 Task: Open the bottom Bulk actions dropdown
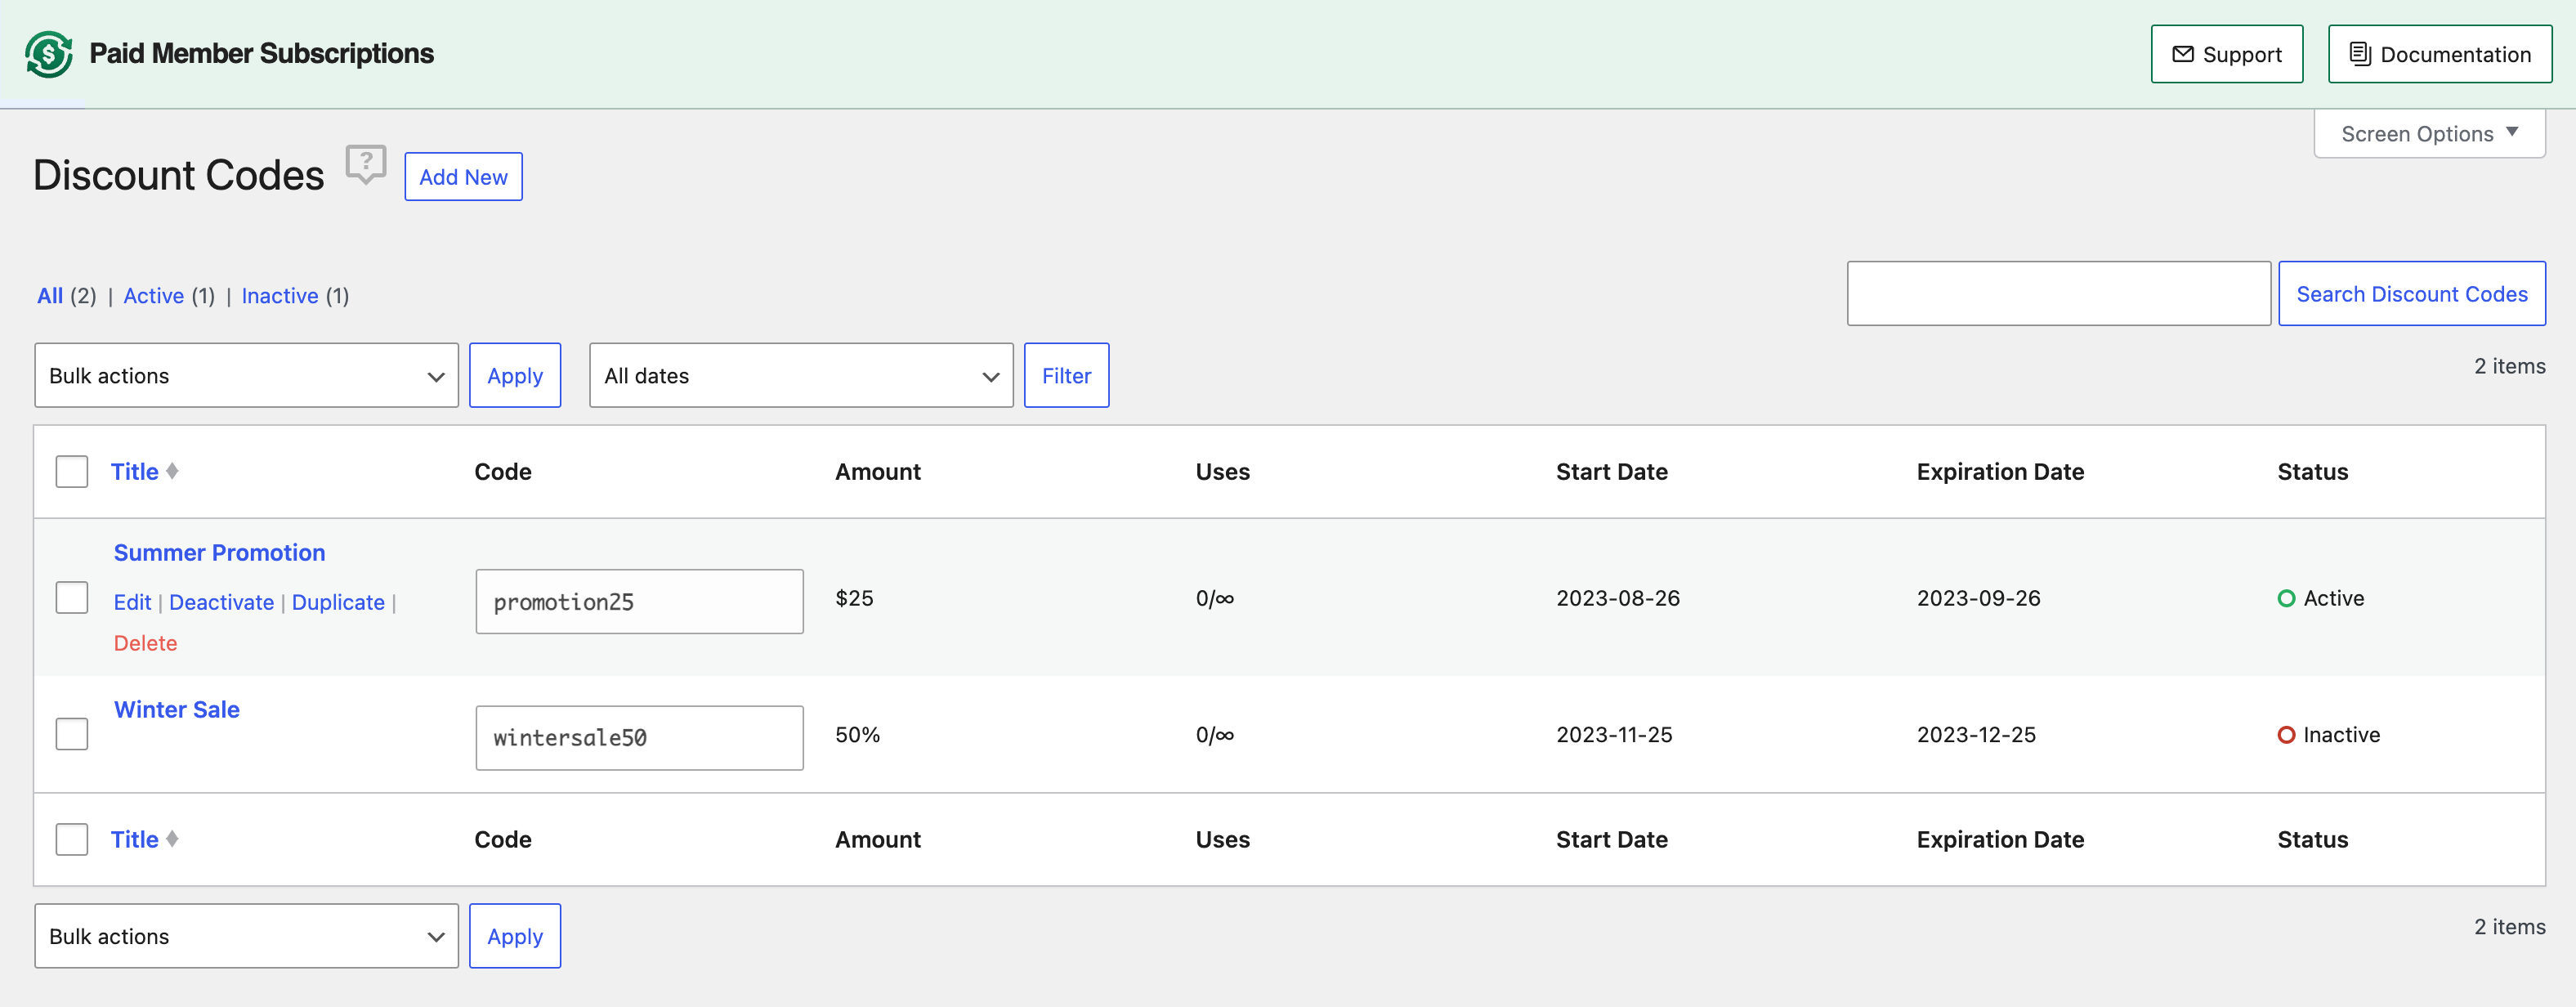(246, 936)
